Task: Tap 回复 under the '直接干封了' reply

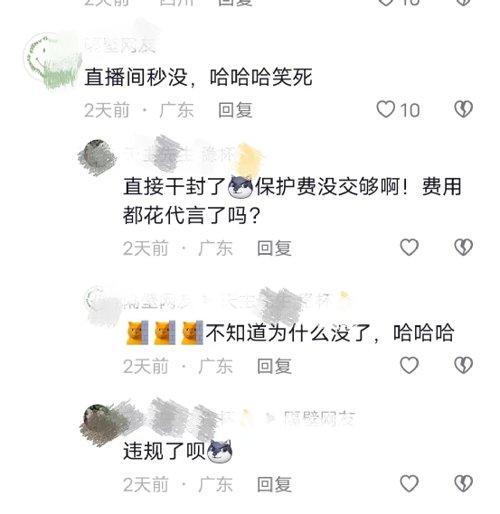Action: pyautogui.click(x=274, y=248)
